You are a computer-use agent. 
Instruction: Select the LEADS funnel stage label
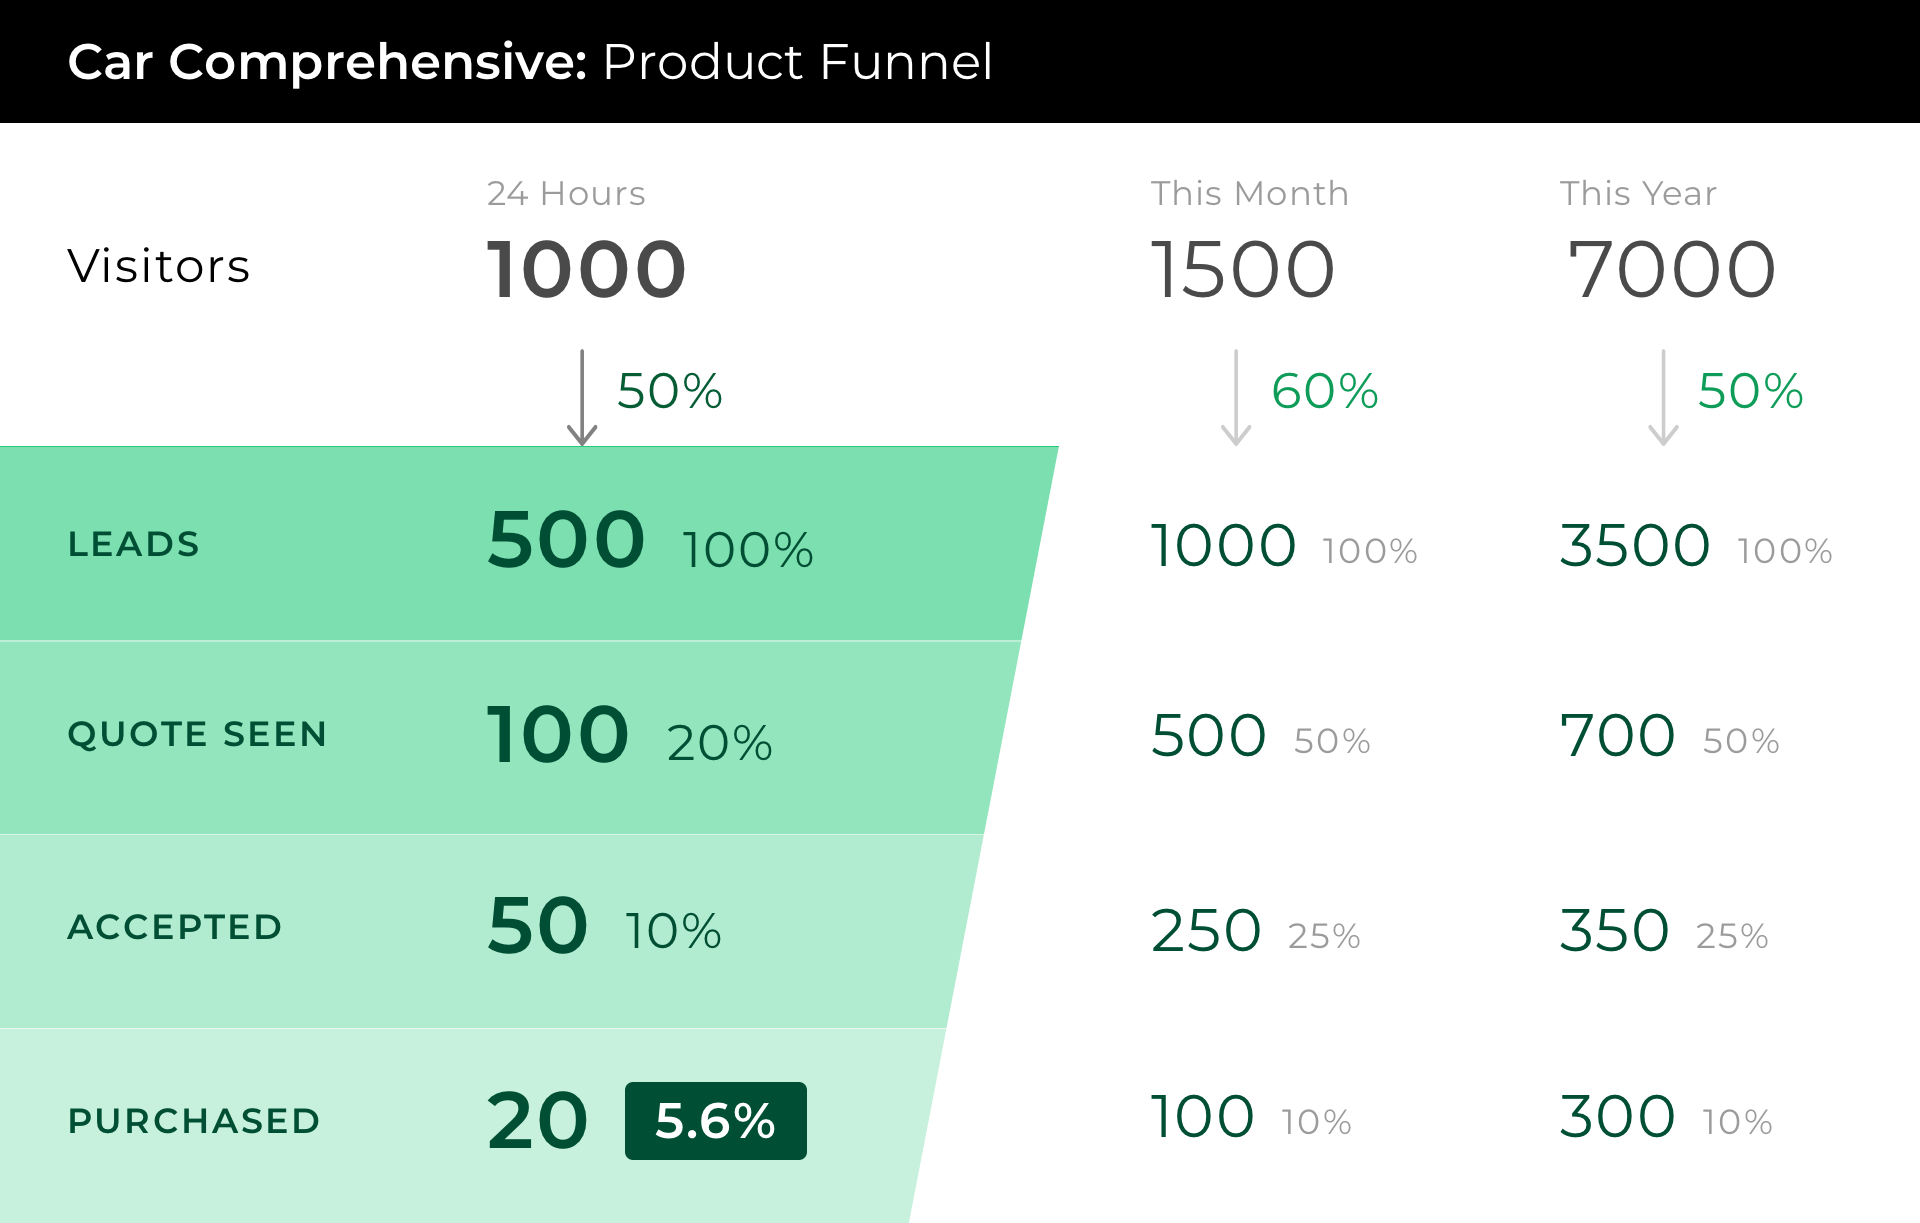134,544
